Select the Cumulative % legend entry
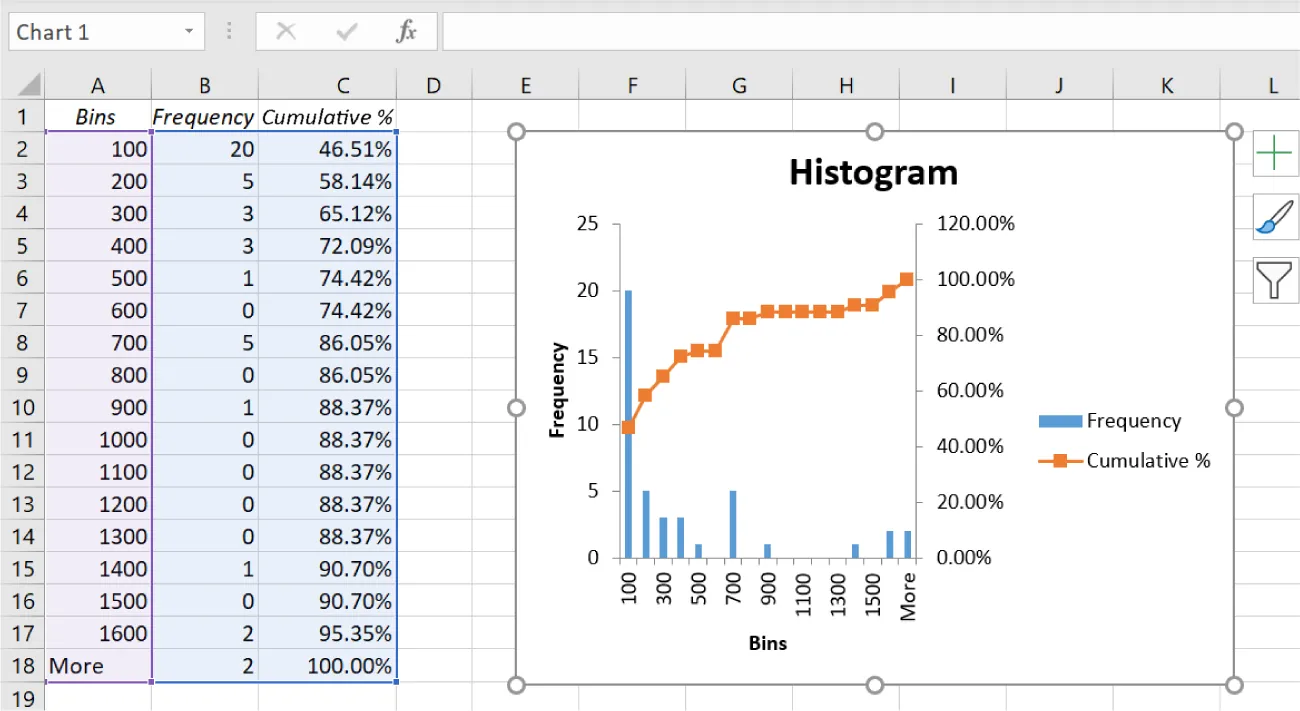The width and height of the screenshot is (1300, 711). point(1150,461)
